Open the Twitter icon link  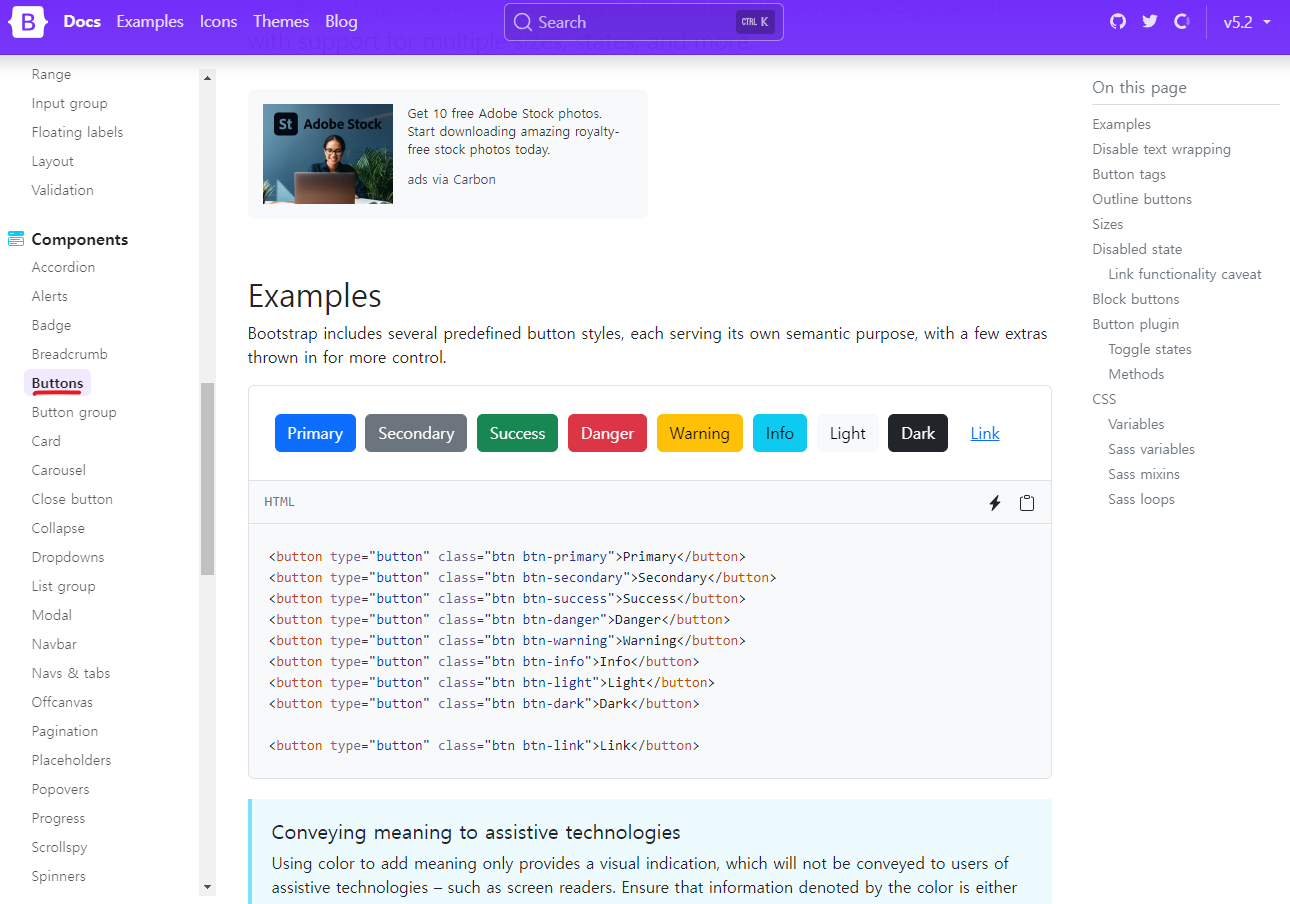(x=1150, y=21)
